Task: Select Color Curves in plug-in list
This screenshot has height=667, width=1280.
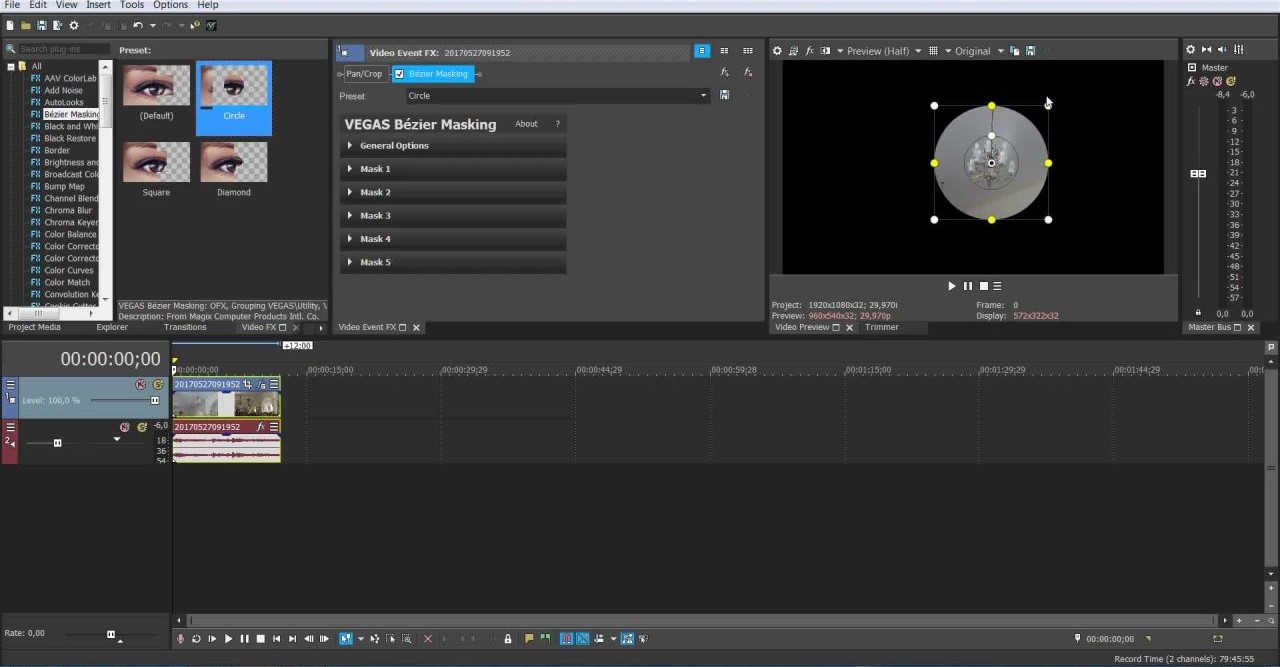Action: pyautogui.click(x=69, y=271)
